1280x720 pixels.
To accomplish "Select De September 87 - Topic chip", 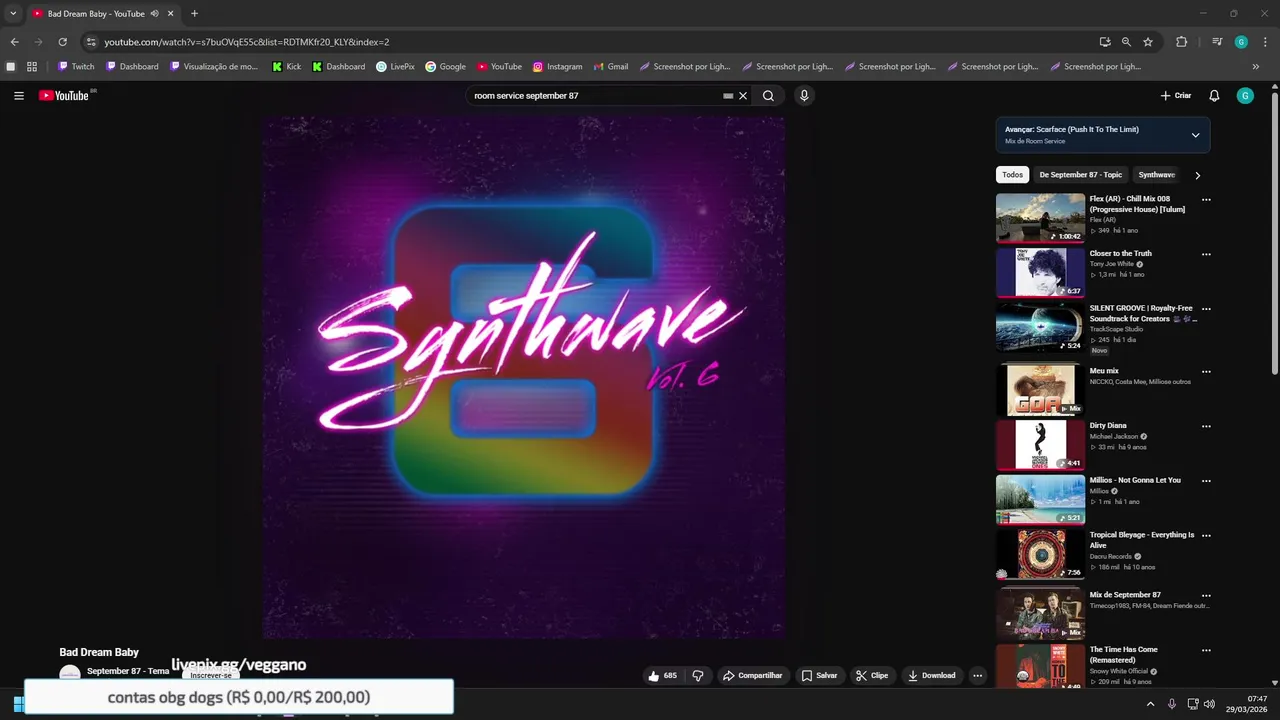I will coord(1081,175).
